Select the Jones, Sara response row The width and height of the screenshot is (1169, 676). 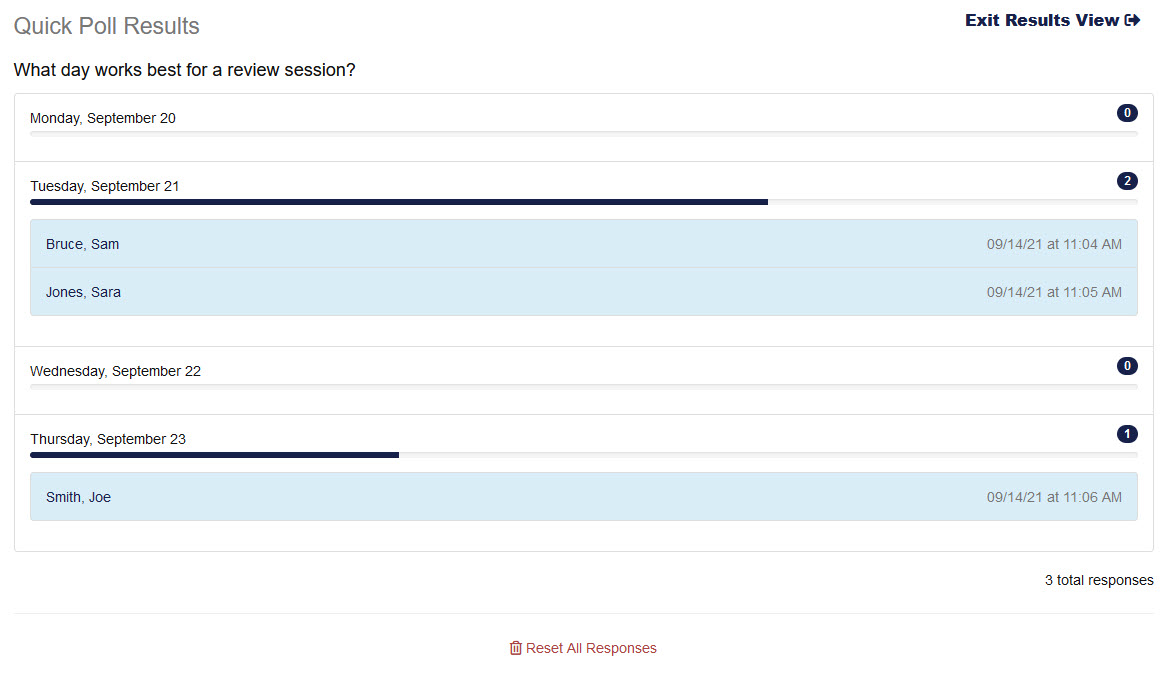click(x=583, y=292)
